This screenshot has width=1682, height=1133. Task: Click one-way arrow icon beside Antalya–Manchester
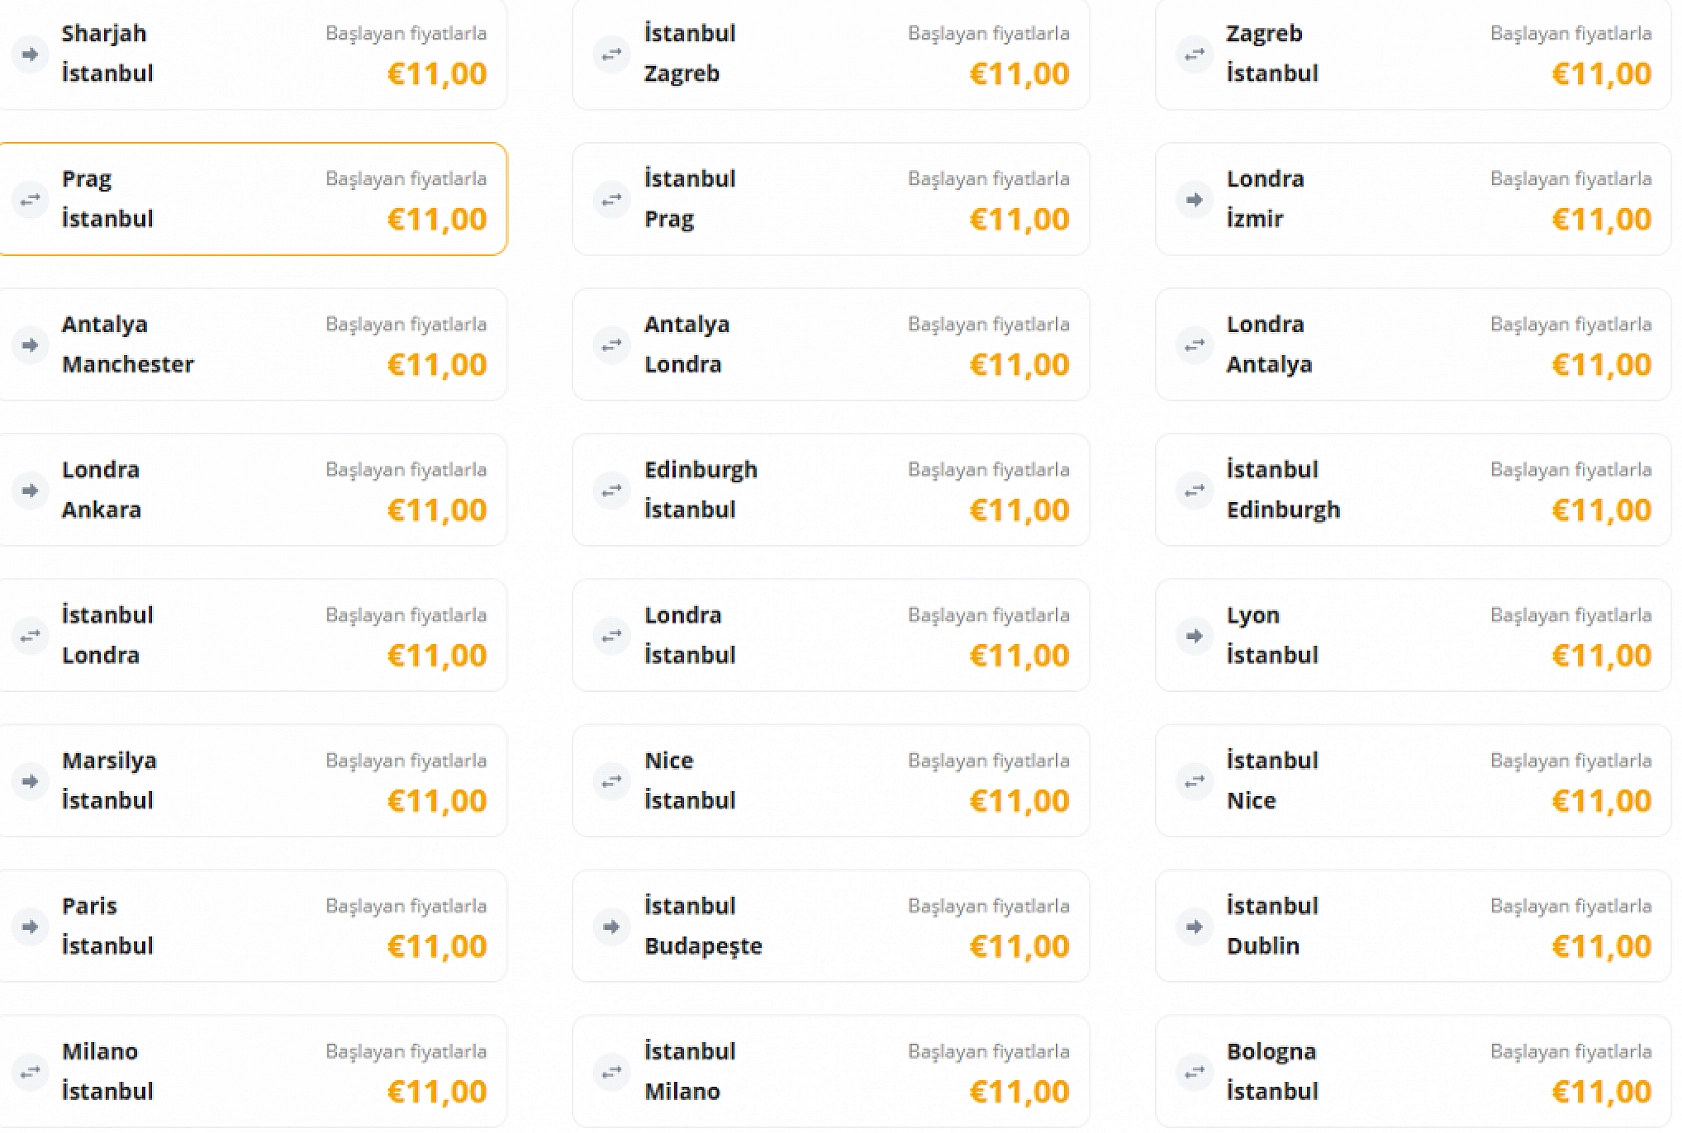click(x=30, y=345)
